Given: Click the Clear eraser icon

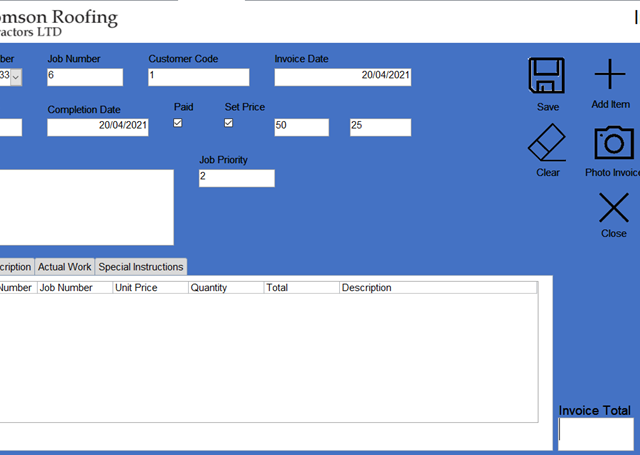Looking at the screenshot, I should point(547,143).
